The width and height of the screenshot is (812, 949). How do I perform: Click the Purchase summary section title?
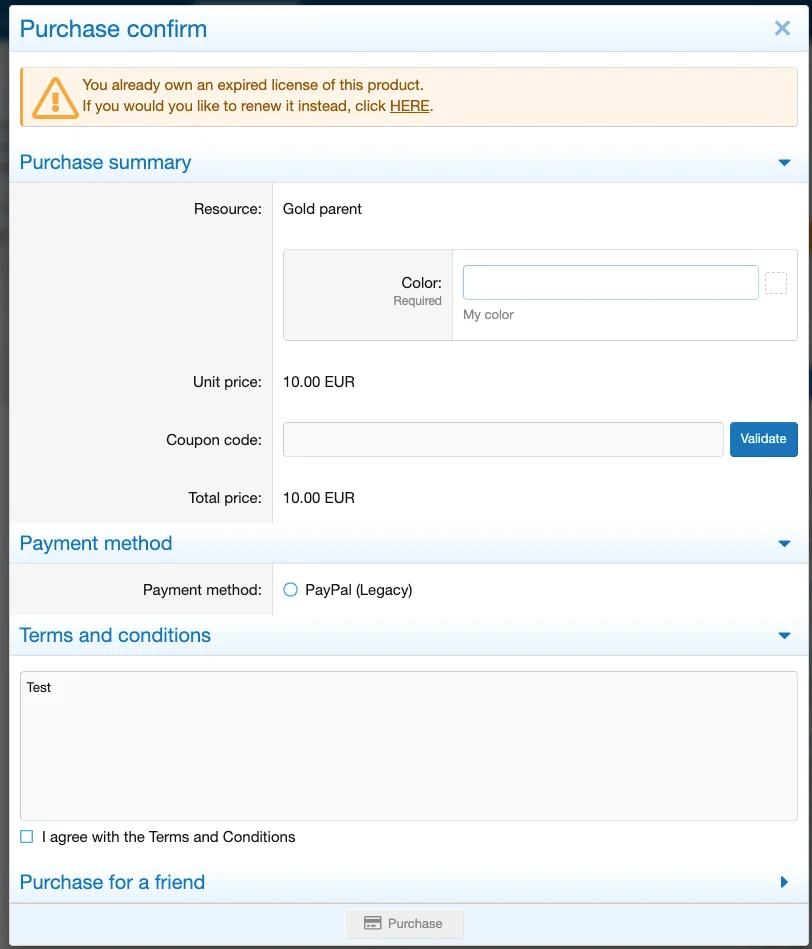pyautogui.click(x=105, y=163)
